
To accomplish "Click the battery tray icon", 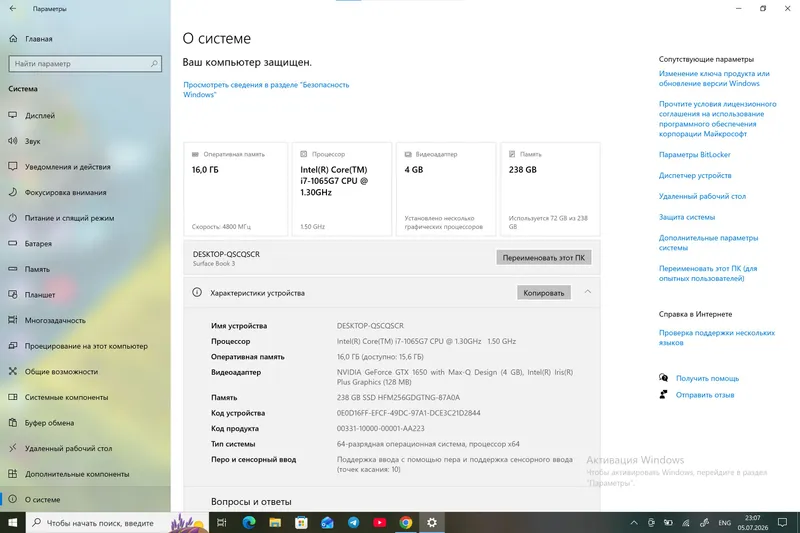I will (x=668, y=523).
